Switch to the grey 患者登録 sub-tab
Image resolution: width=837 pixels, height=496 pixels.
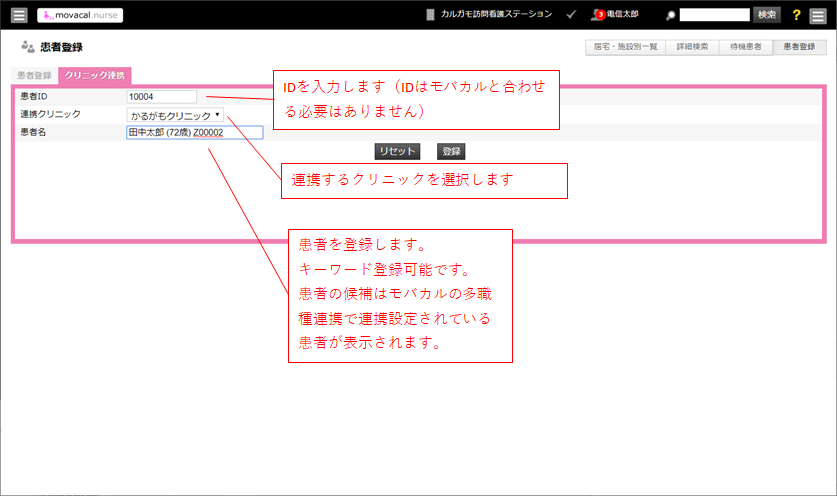34,75
